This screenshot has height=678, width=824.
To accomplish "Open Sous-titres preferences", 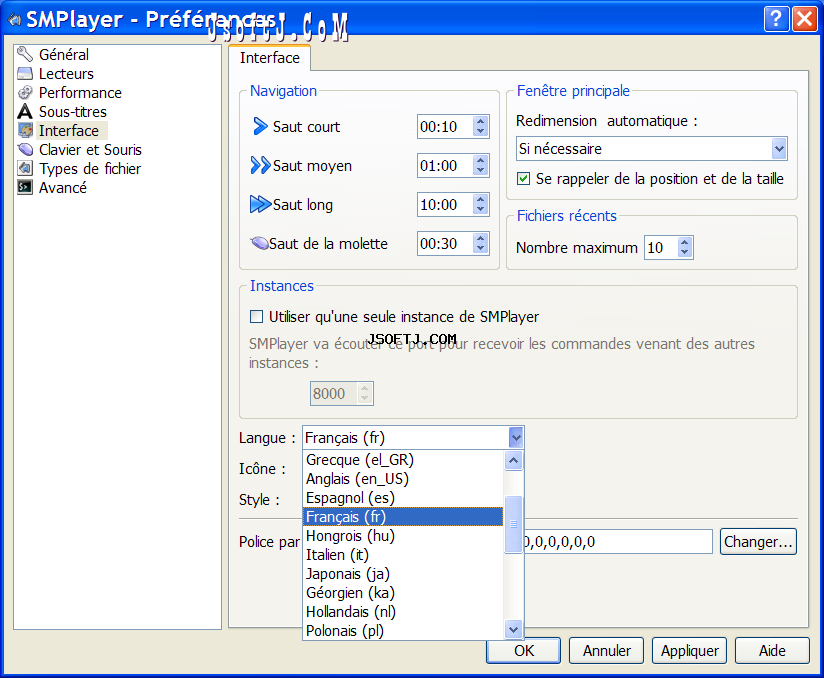I will tap(73, 111).
